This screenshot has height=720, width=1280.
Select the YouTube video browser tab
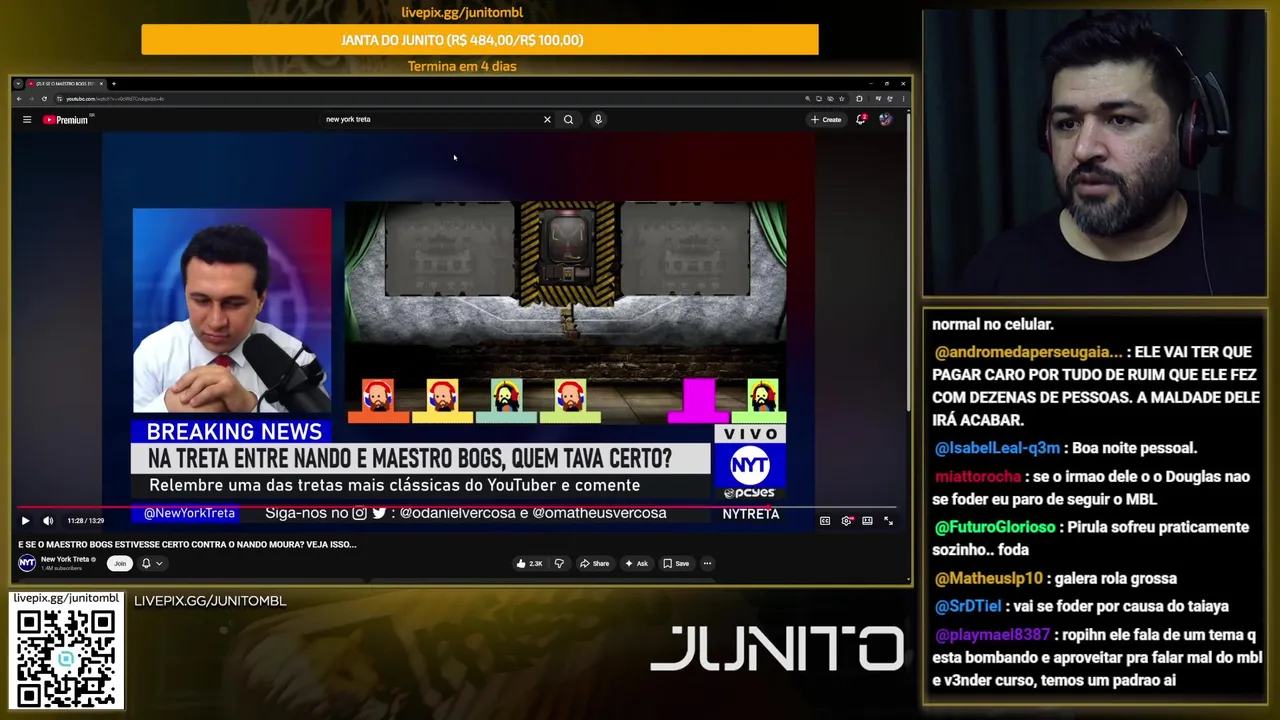point(65,83)
